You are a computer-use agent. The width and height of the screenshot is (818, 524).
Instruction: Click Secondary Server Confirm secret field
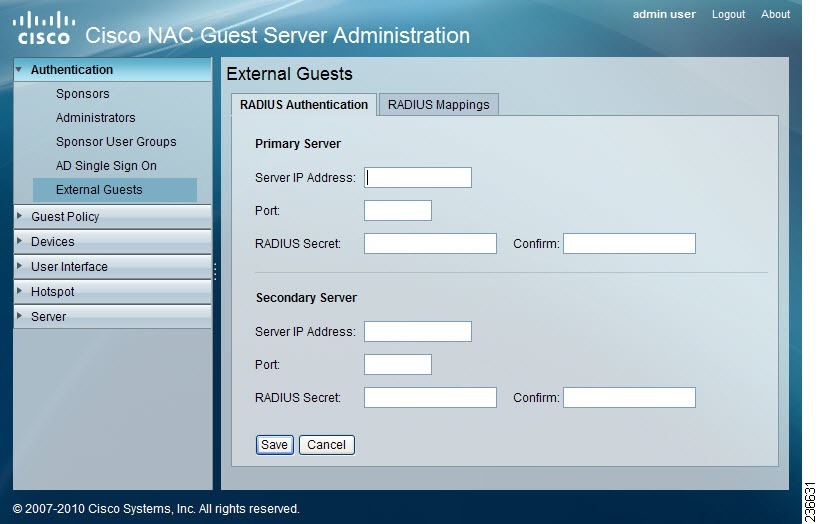(x=629, y=397)
